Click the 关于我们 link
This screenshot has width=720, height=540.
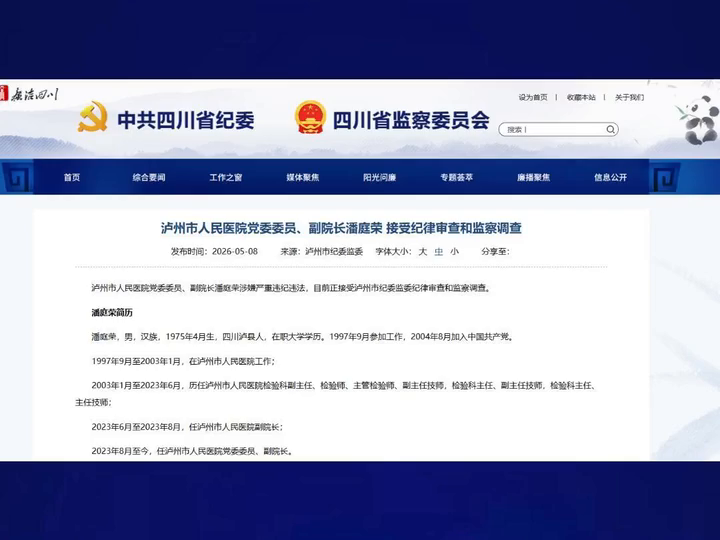point(630,97)
